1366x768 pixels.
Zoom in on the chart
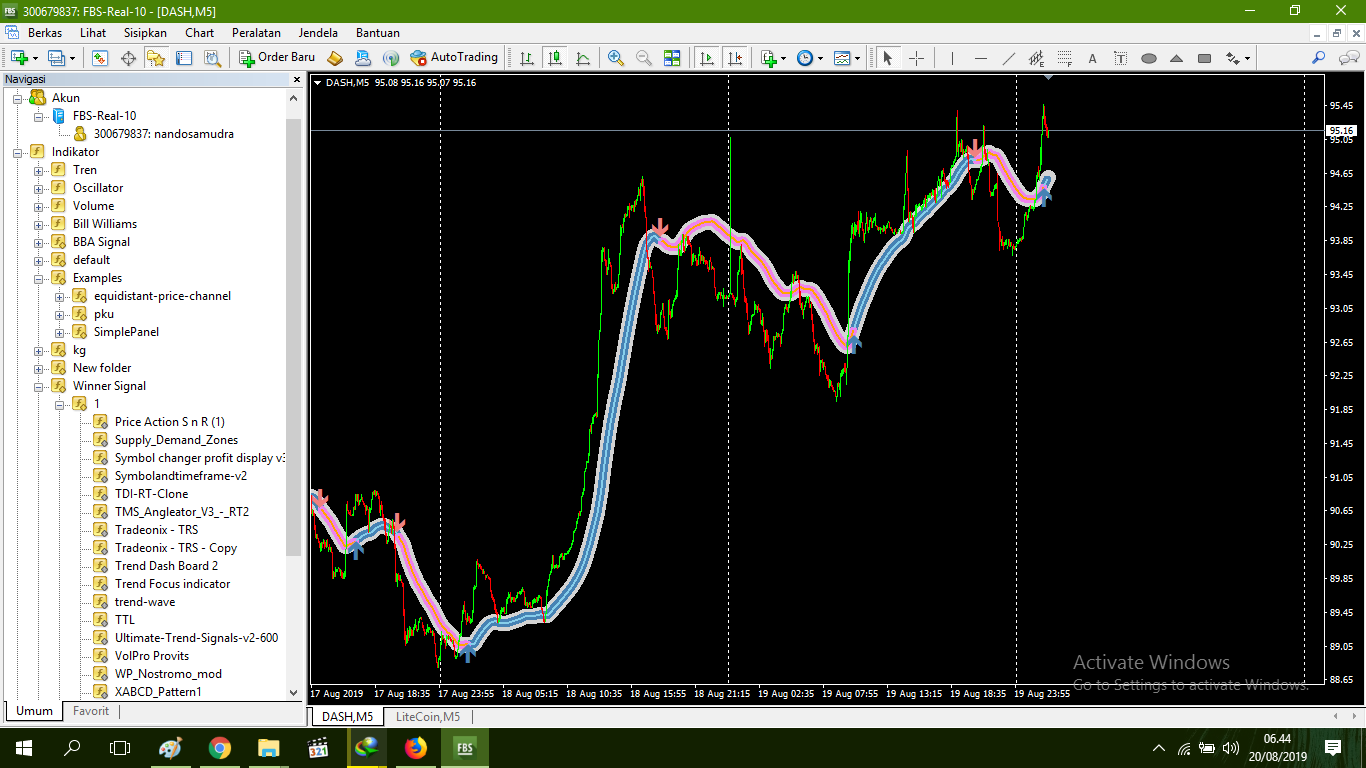[615, 58]
